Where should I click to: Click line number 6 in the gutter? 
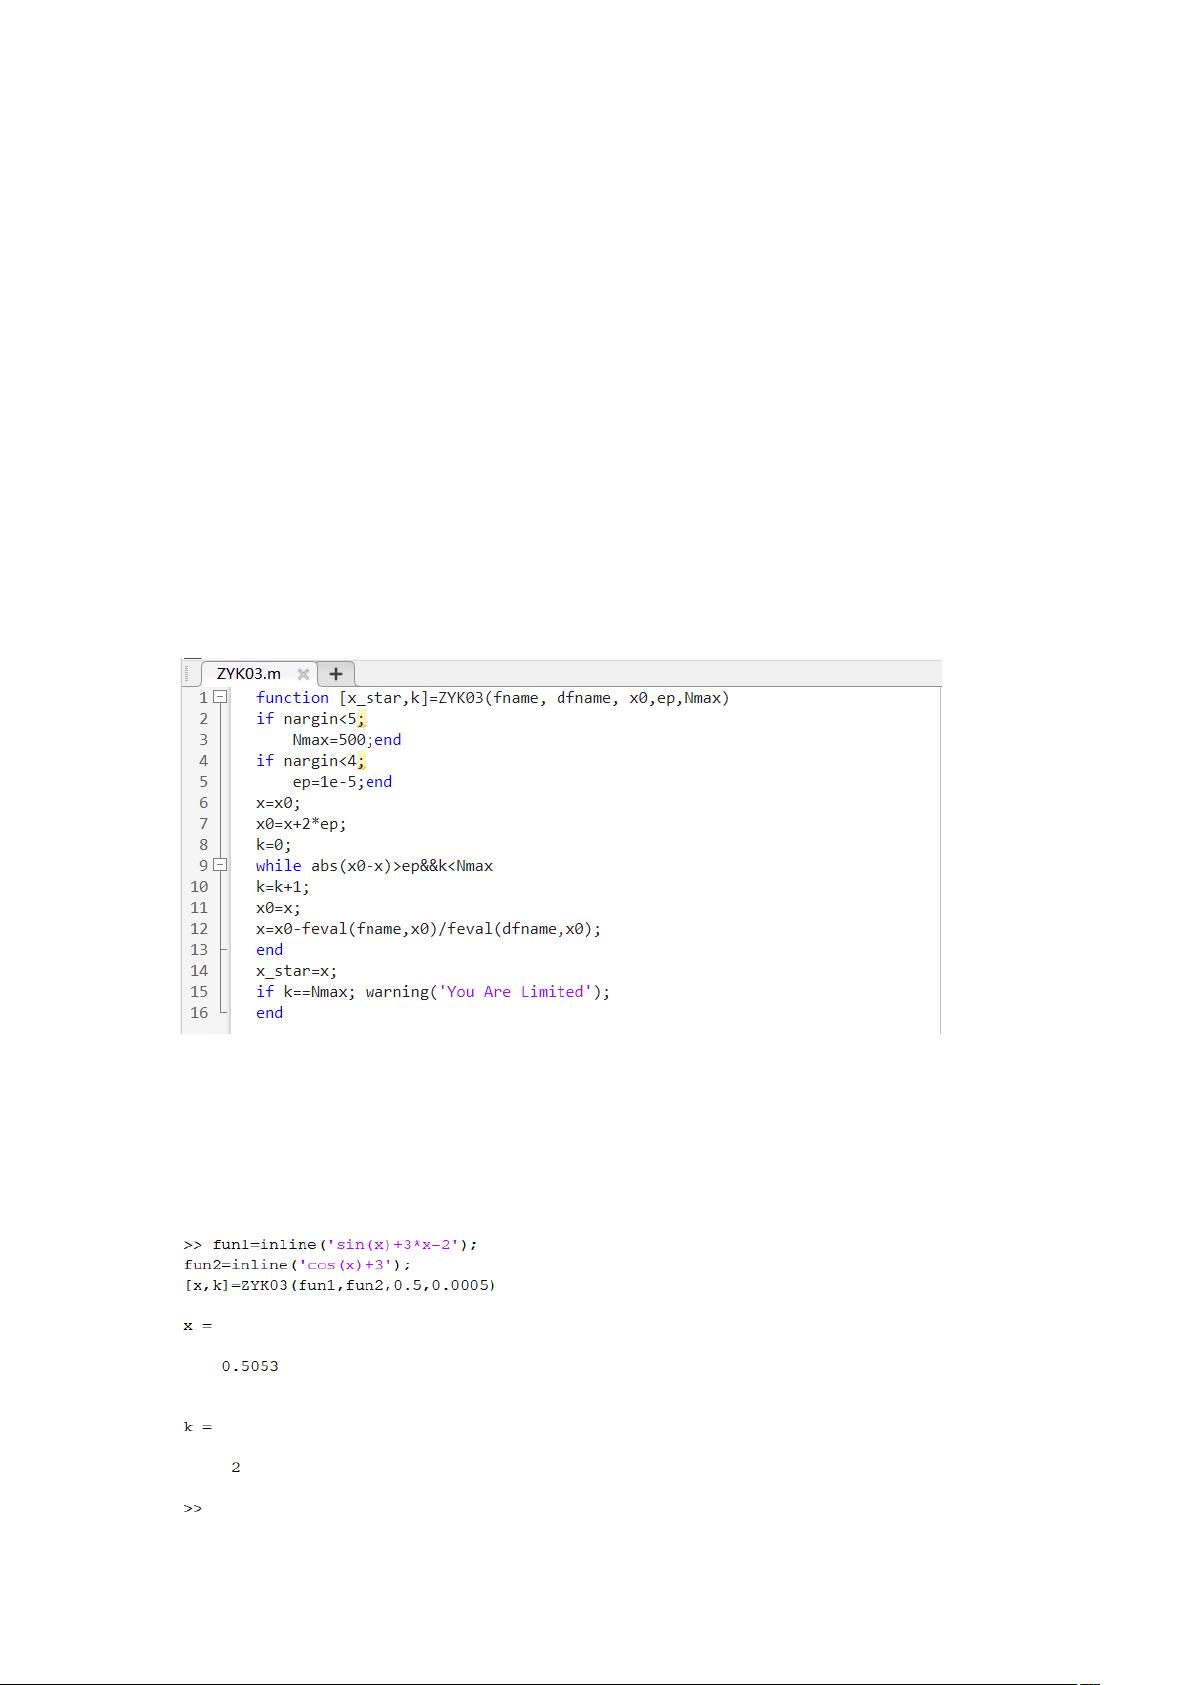(x=203, y=802)
